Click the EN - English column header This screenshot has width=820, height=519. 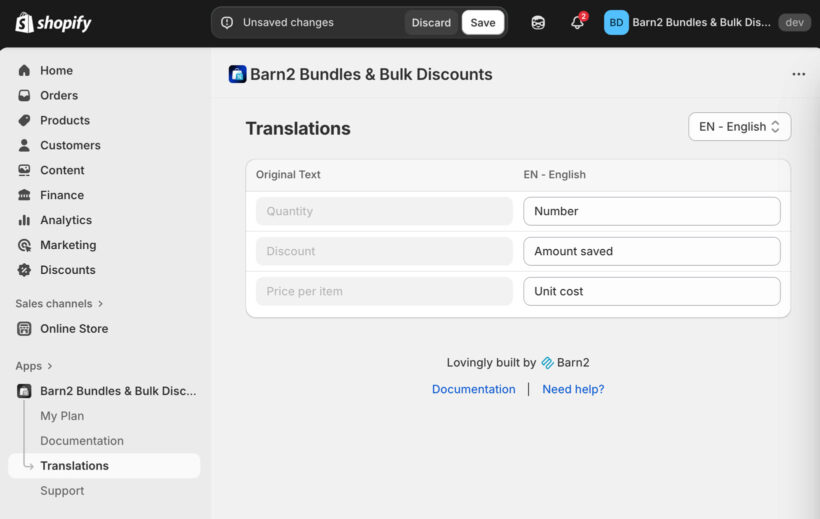click(554, 175)
